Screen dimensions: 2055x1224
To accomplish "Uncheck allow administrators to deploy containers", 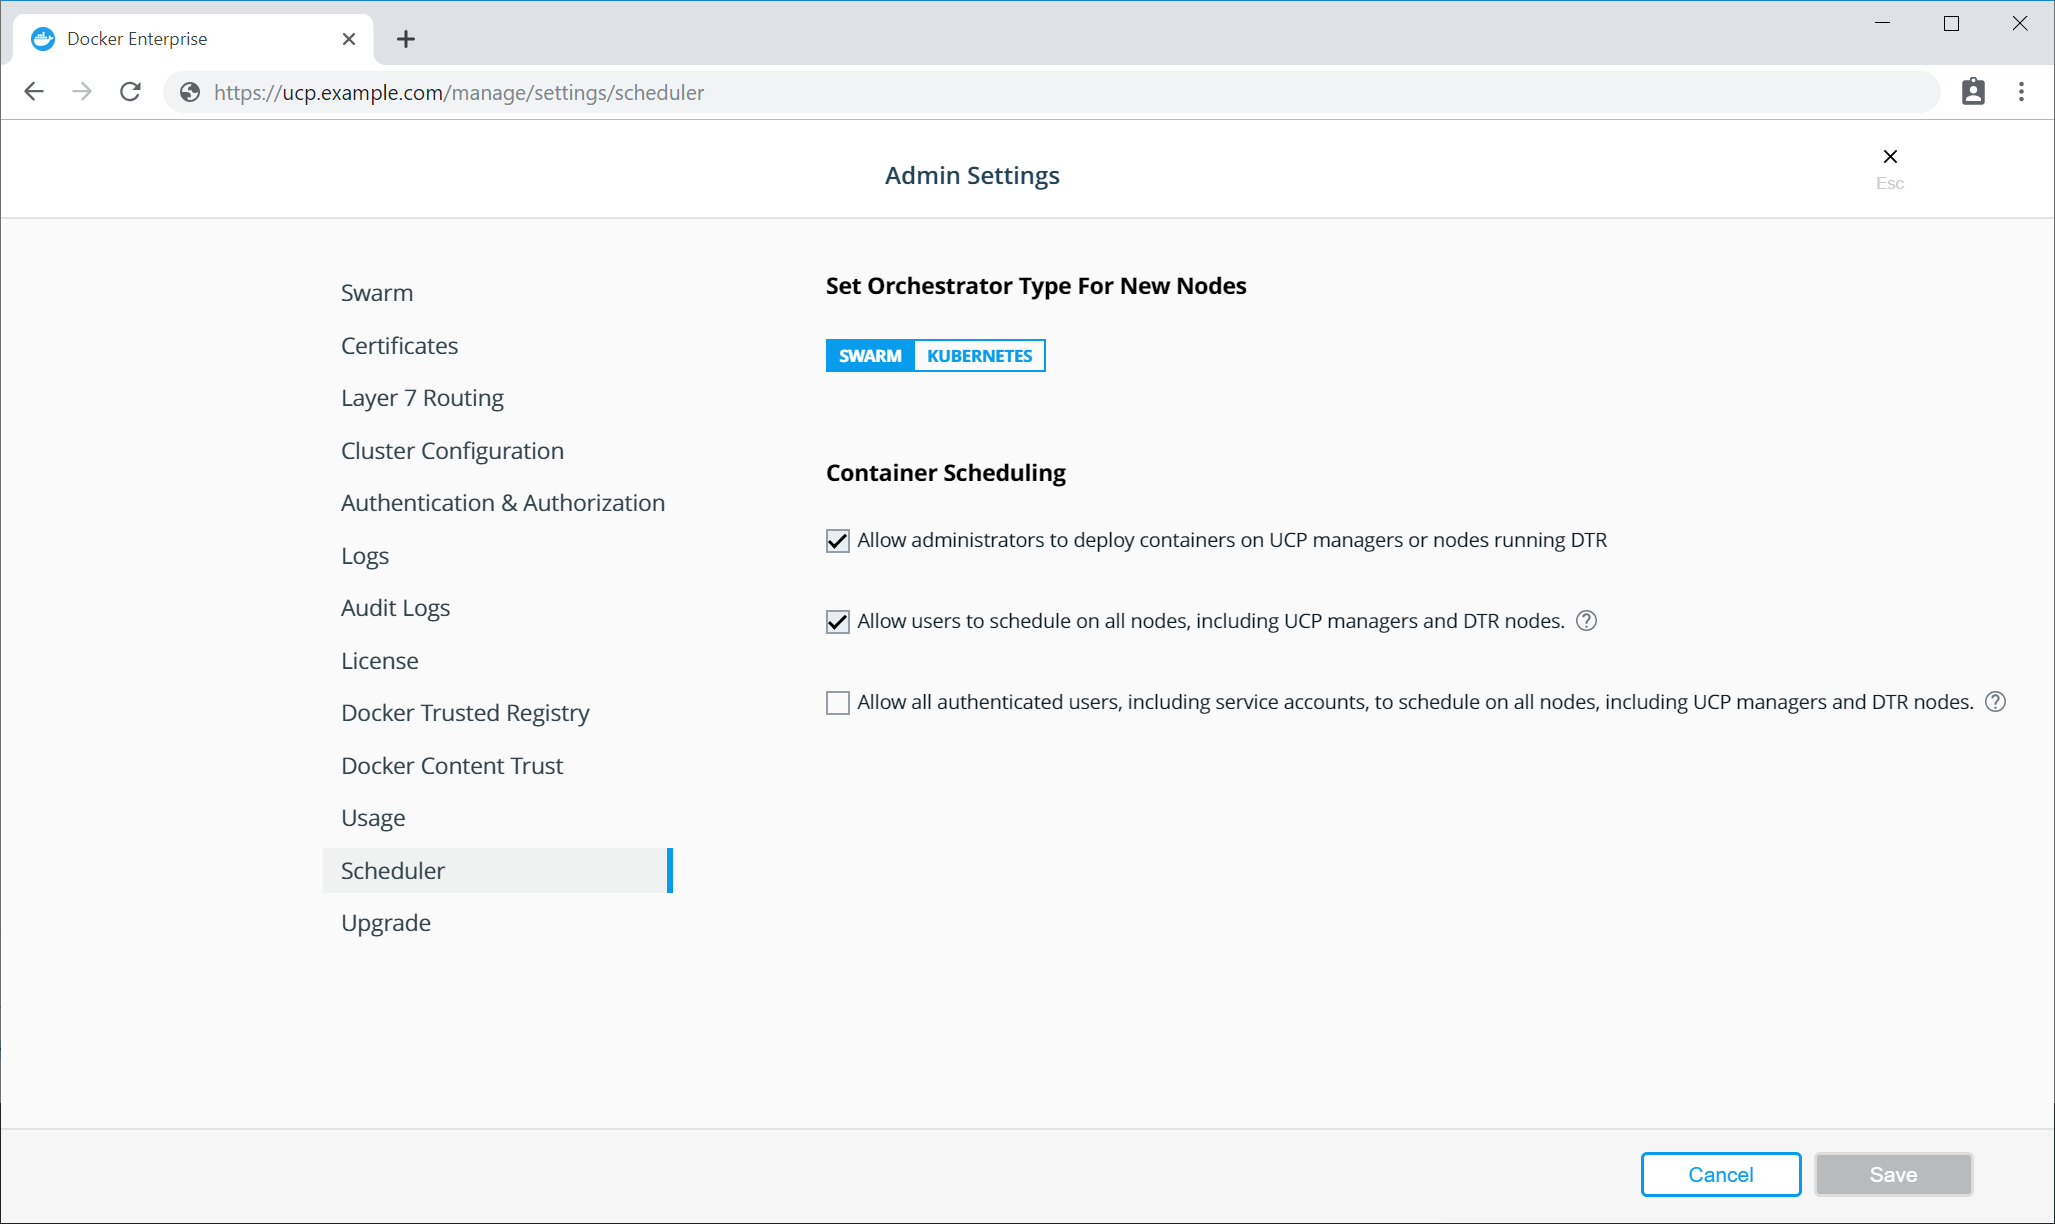I will [x=837, y=541].
